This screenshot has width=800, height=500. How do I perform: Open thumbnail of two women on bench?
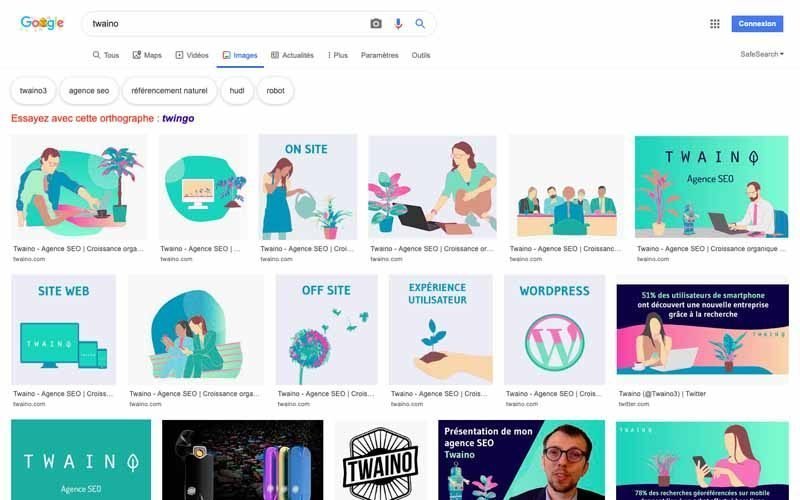click(195, 330)
